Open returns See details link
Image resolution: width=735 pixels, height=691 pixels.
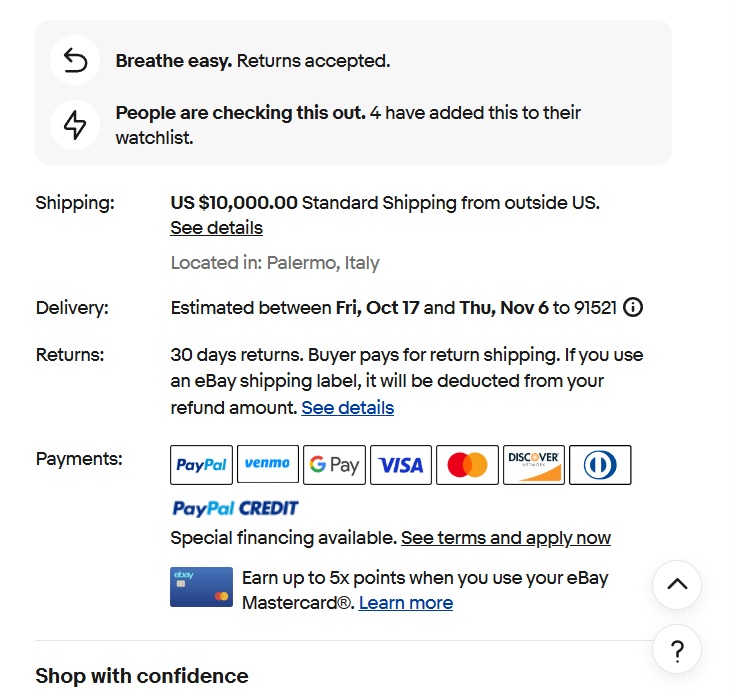(x=347, y=408)
